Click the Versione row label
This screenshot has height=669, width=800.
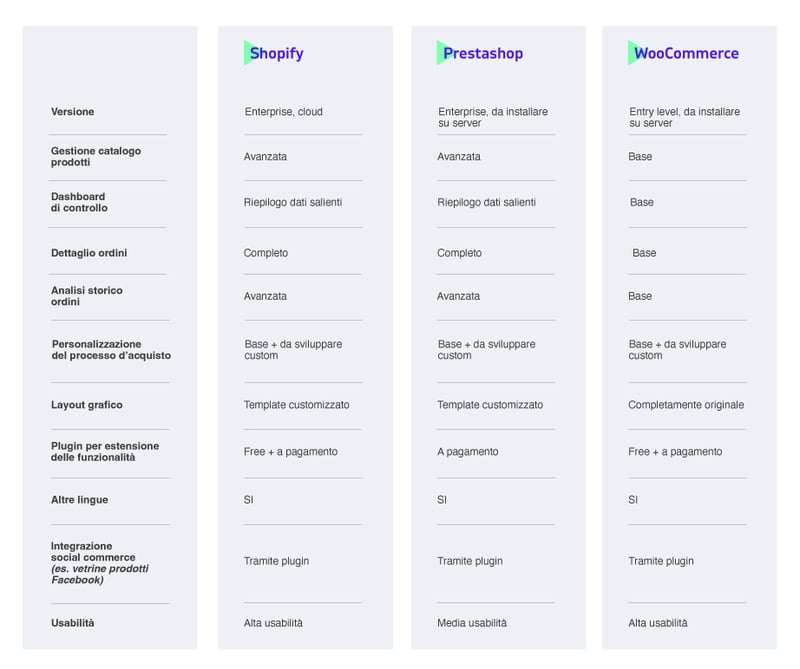tap(72, 112)
